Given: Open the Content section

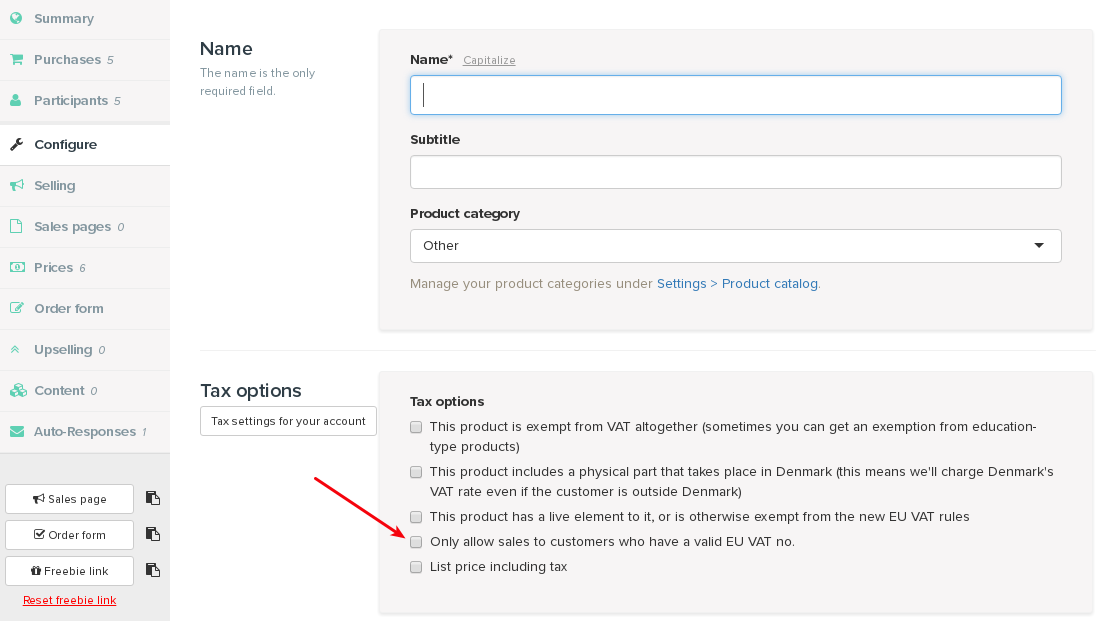Looking at the screenshot, I should tap(85, 391).
